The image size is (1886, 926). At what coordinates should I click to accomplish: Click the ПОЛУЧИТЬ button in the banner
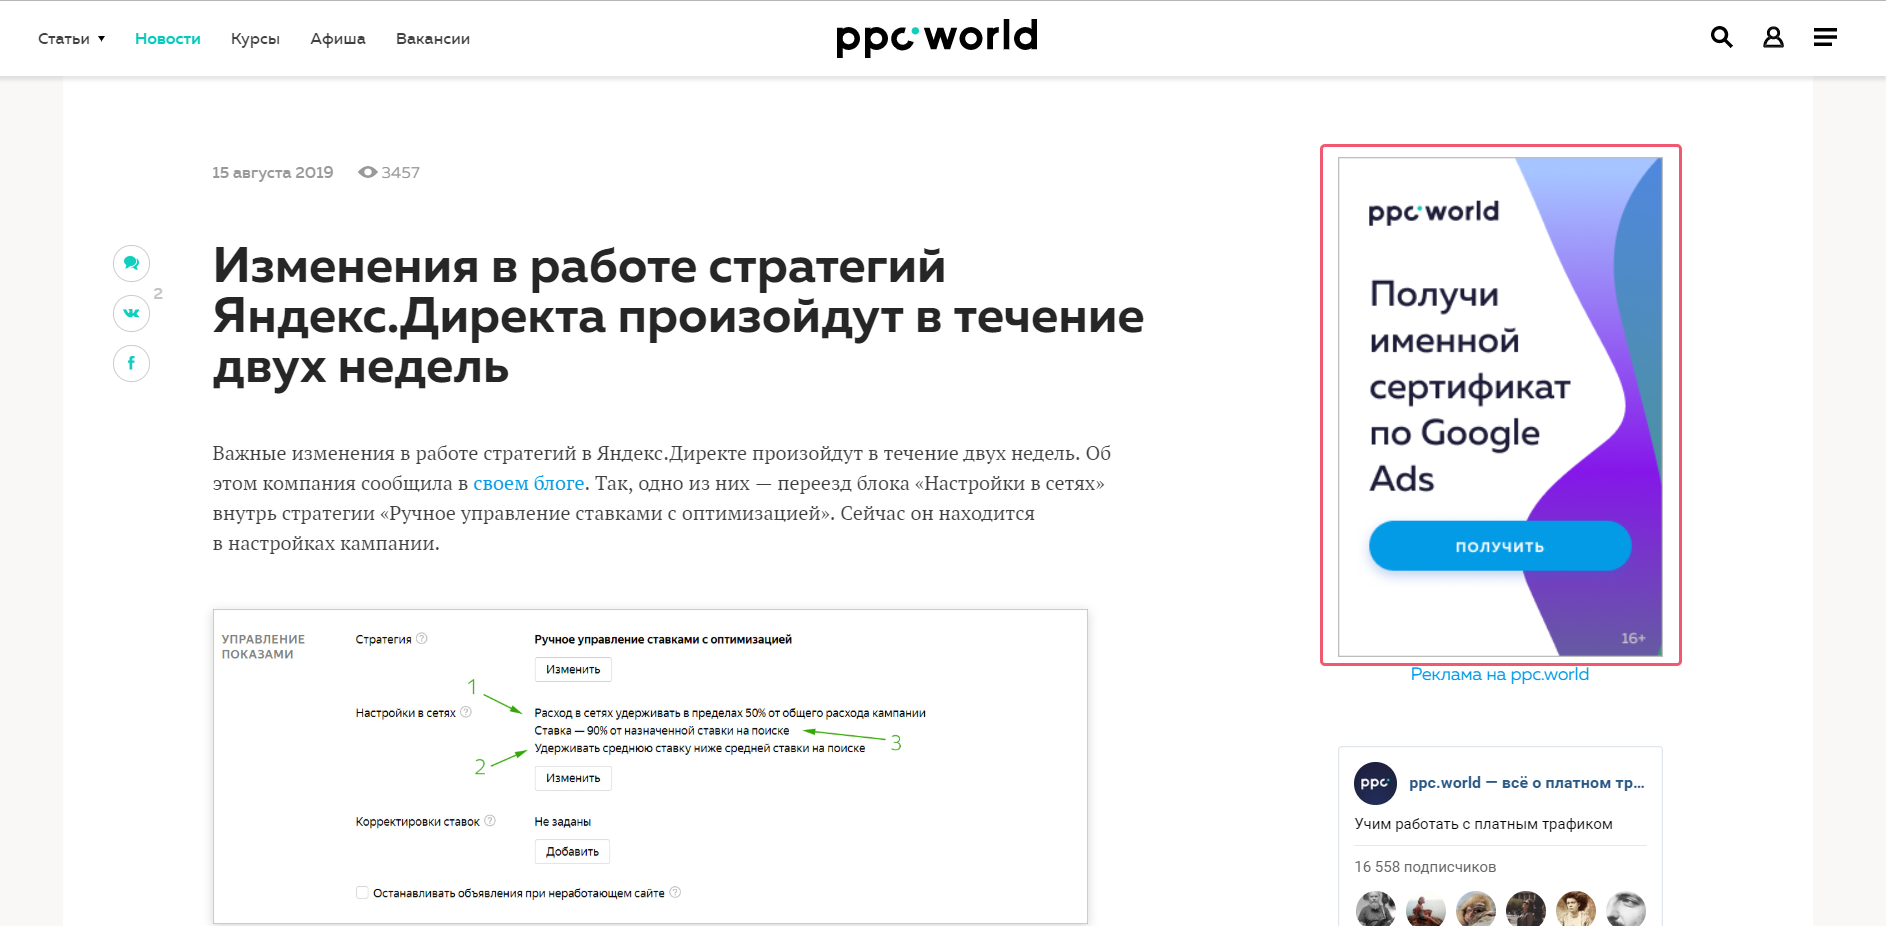(1500, 546)
